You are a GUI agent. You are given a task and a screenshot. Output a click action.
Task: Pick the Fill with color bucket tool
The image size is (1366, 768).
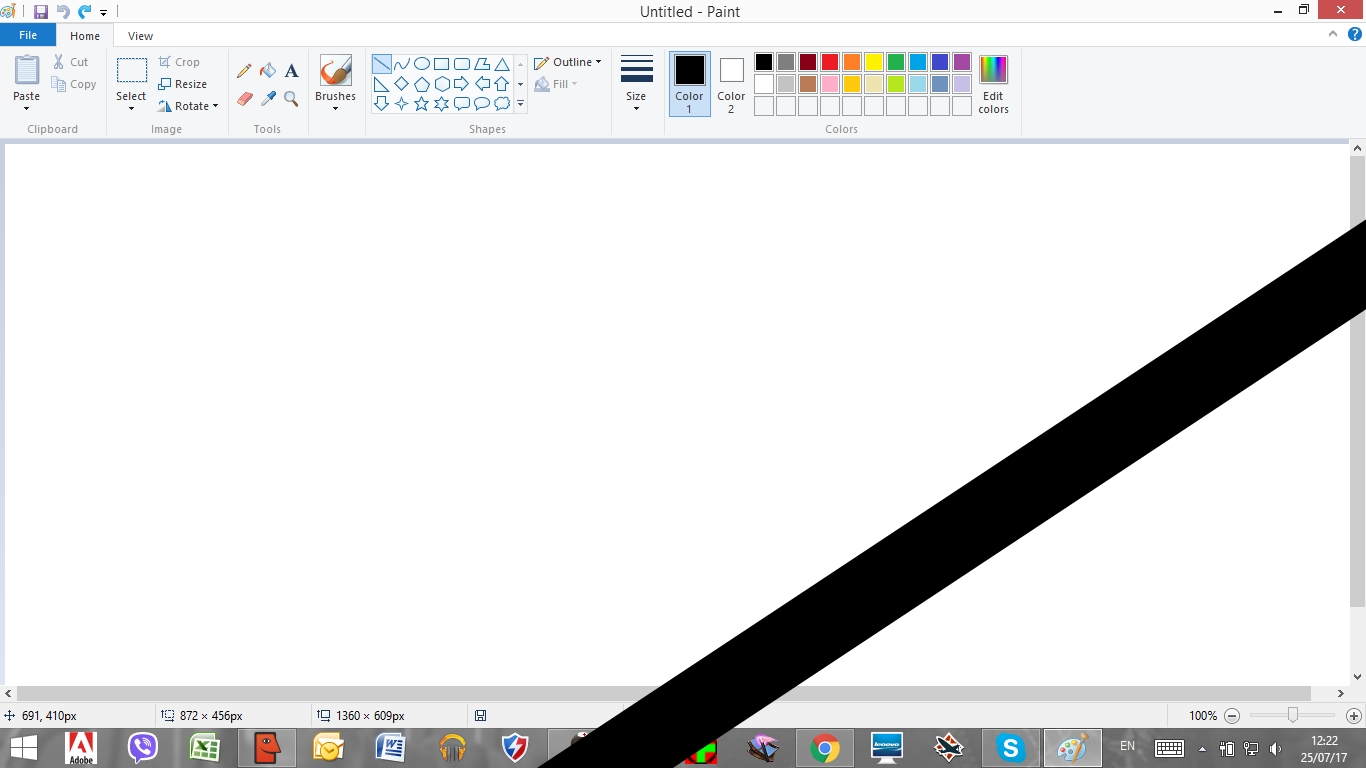(x=268, y=71)
